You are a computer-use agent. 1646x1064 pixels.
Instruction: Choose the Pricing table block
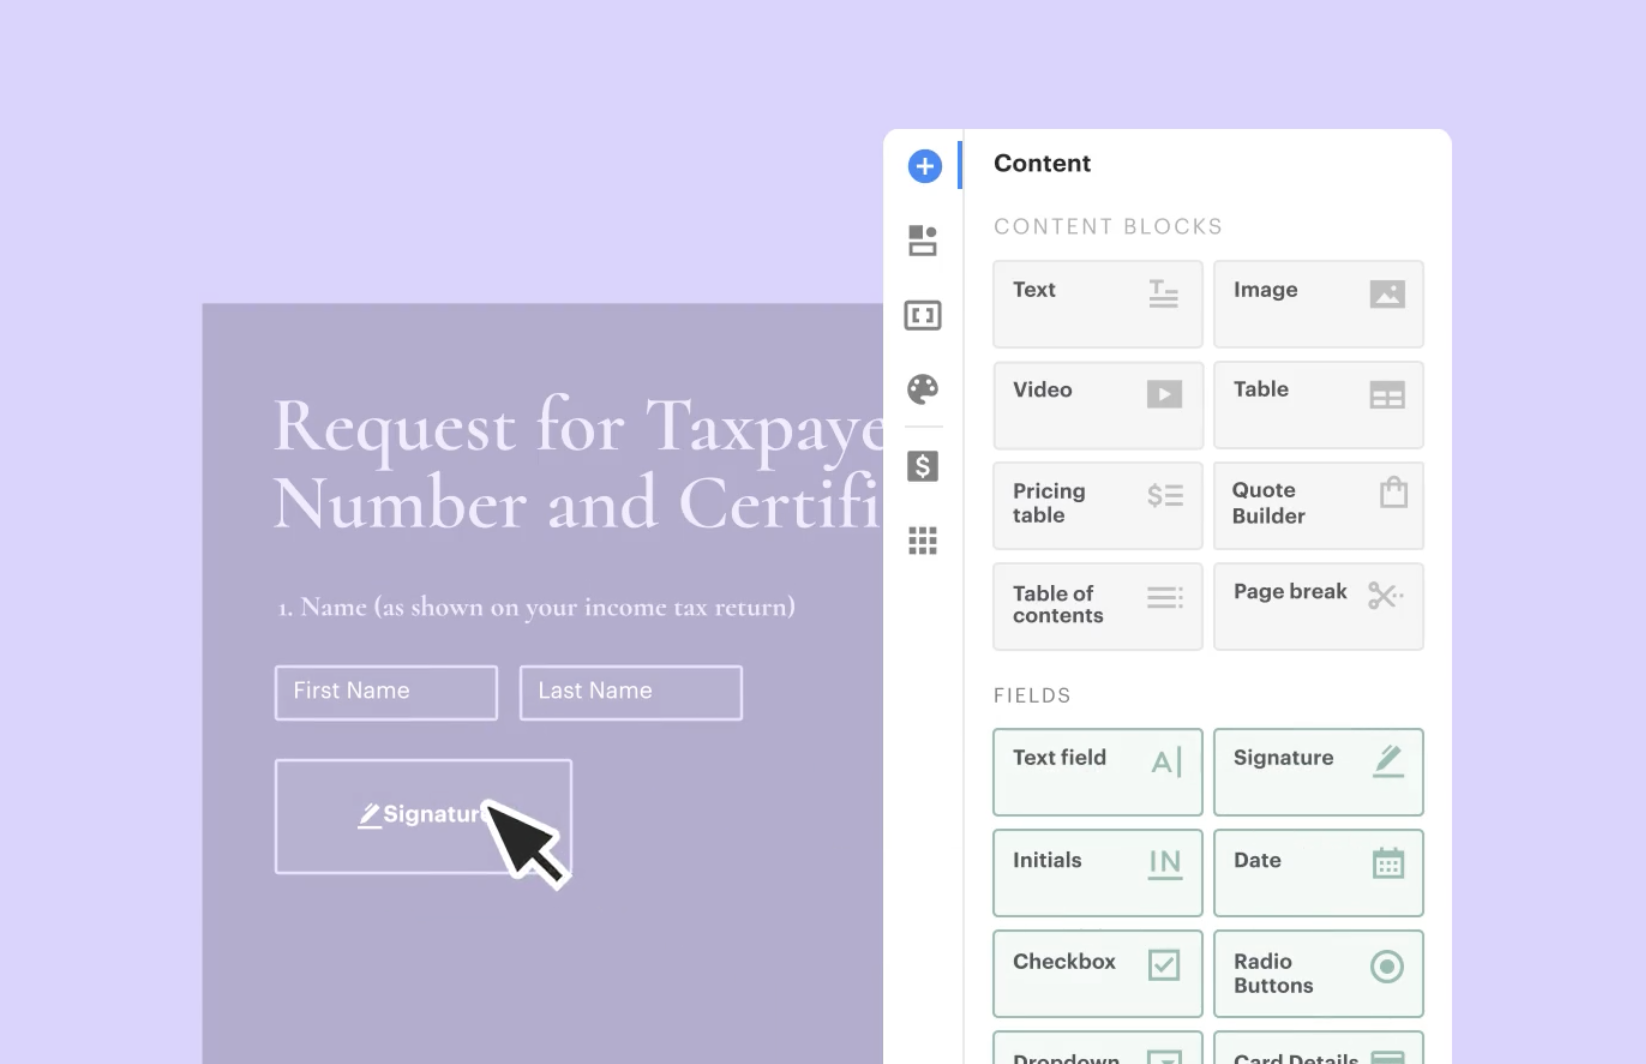(1097, 505)
